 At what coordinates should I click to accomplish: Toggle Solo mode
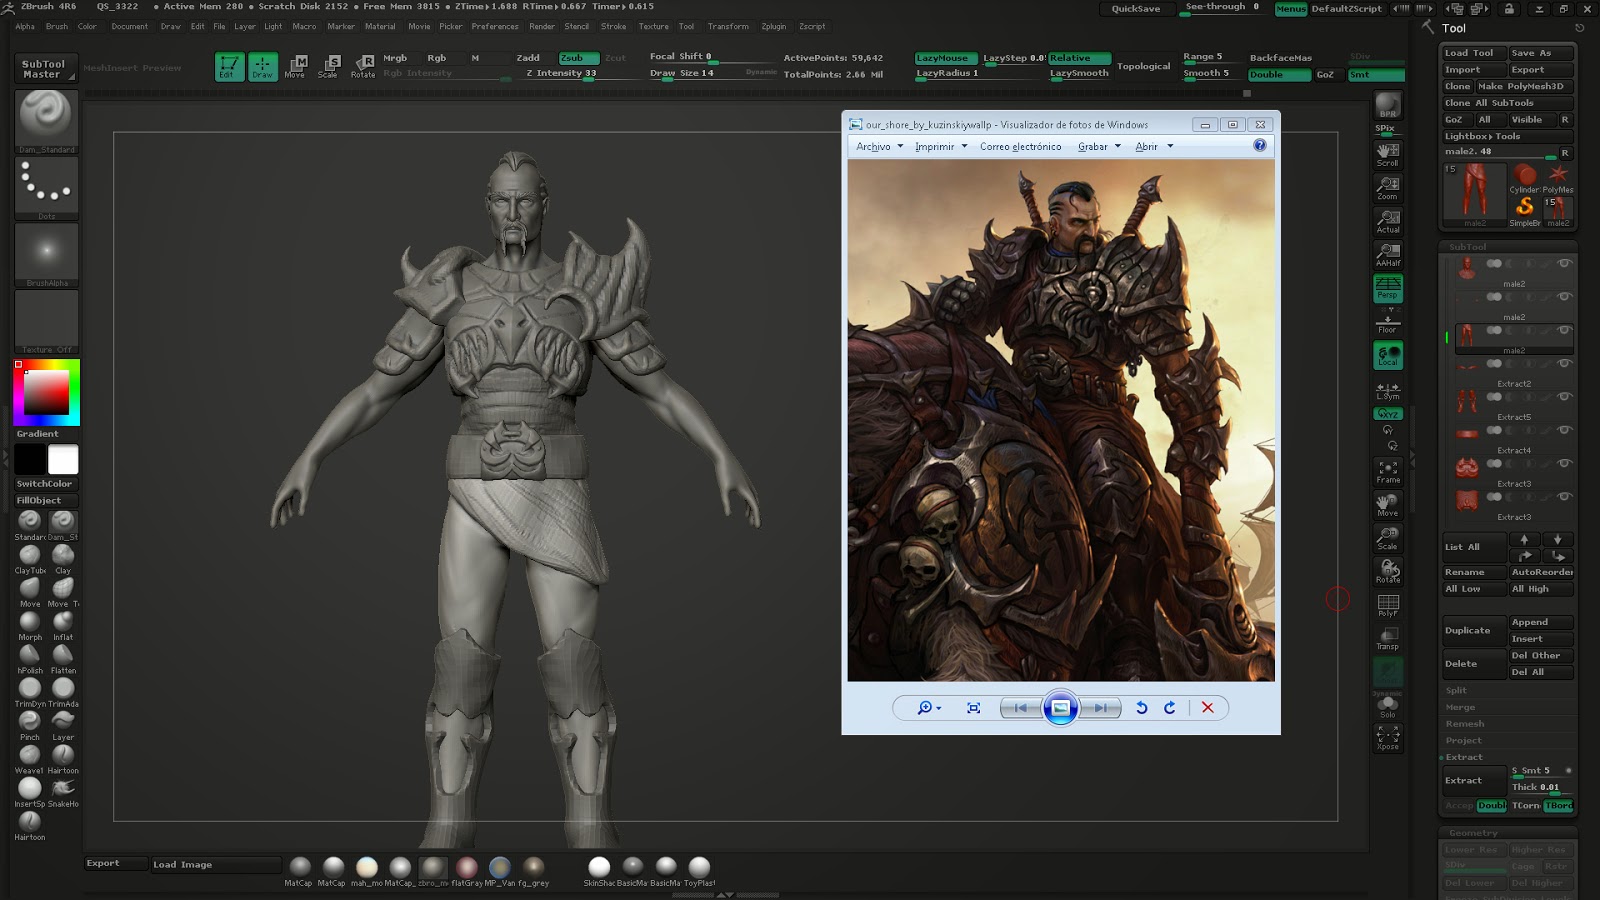(x=1388, y=705)
